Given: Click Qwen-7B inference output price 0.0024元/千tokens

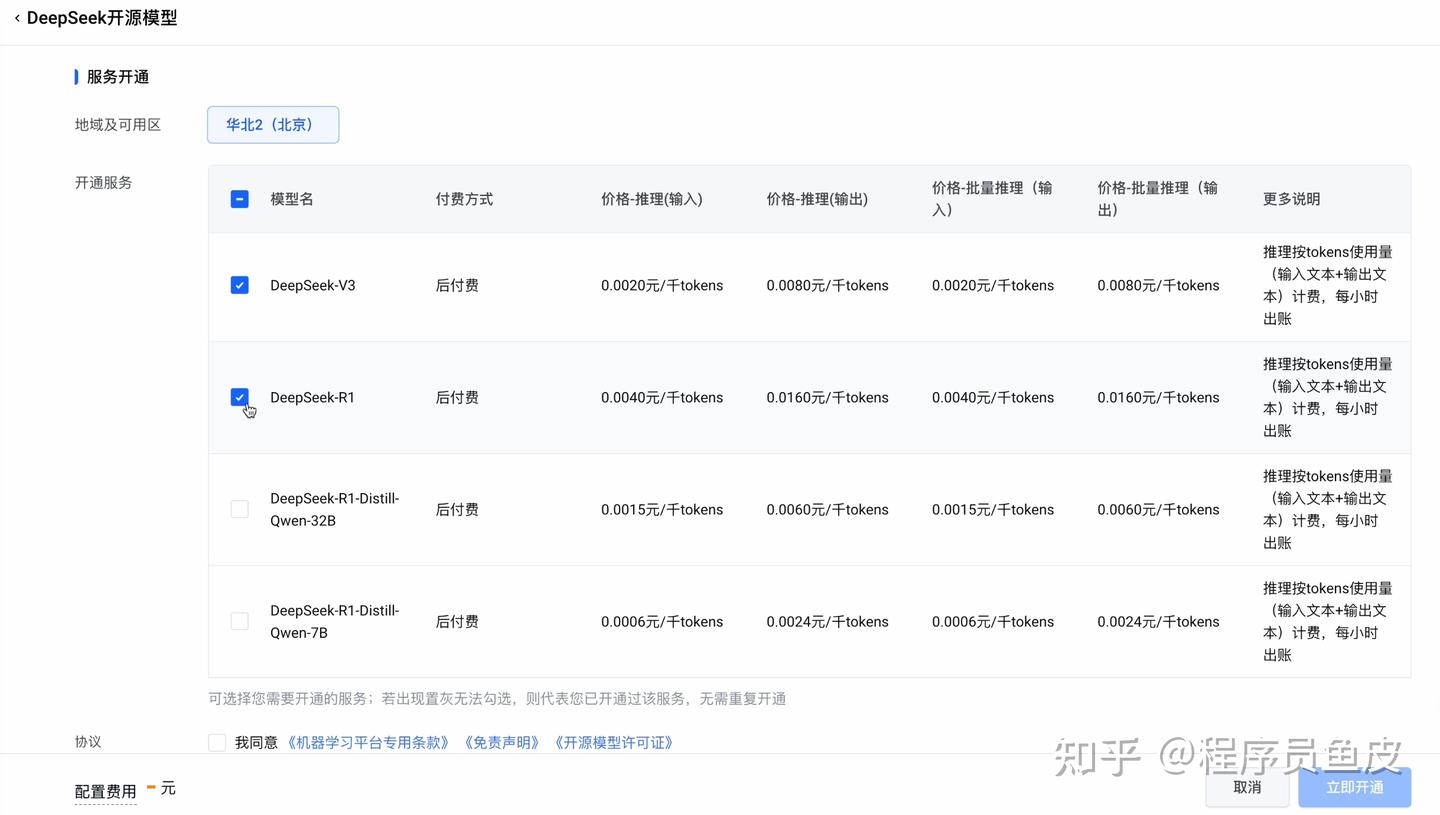Looking at the screenshot, I should (828, 621).
